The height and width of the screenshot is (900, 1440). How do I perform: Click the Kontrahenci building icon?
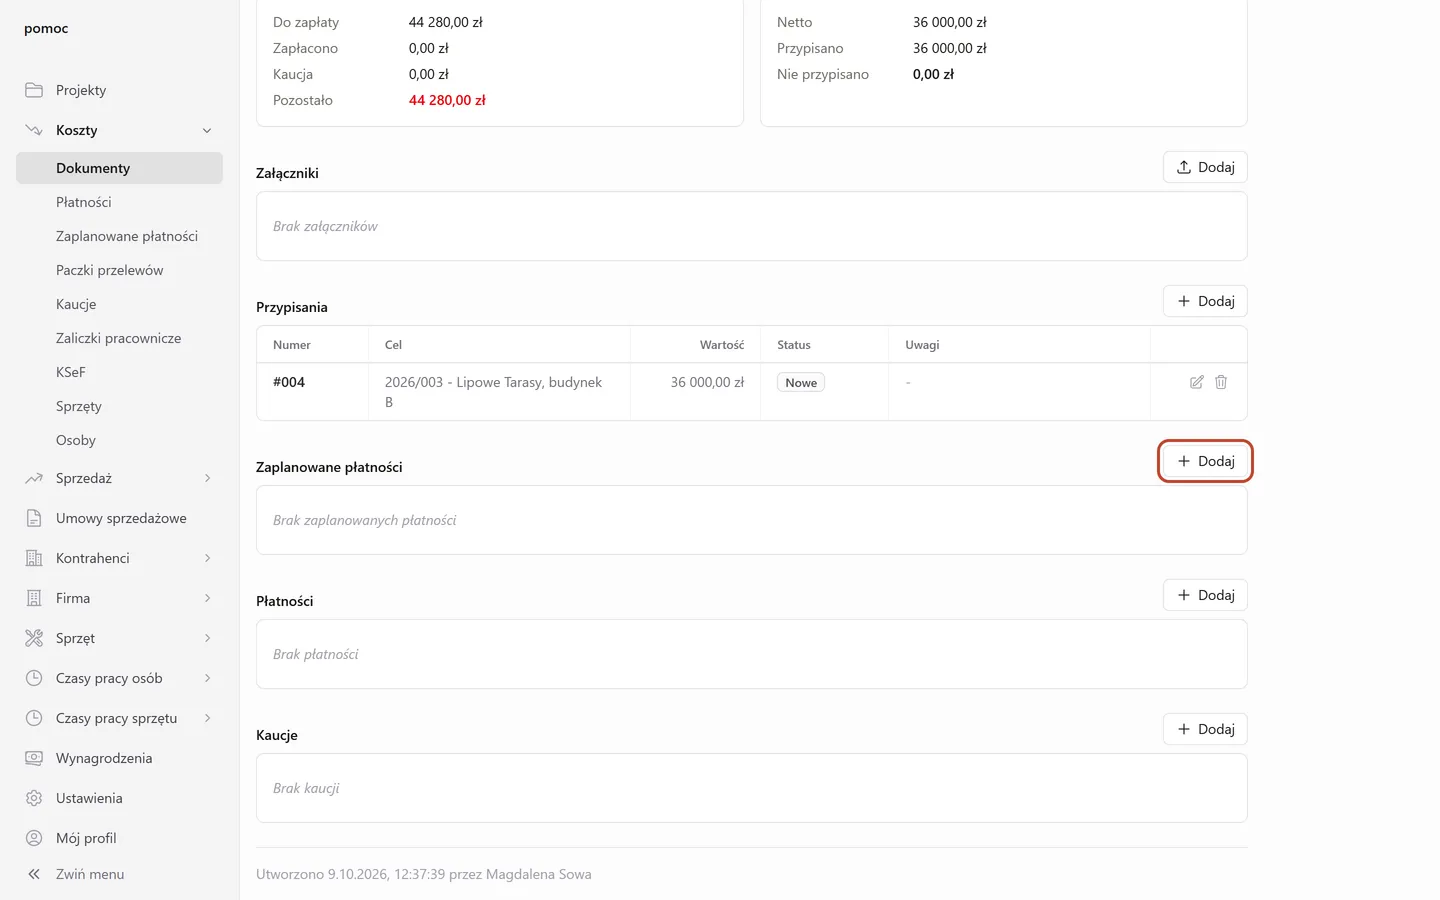34,558
